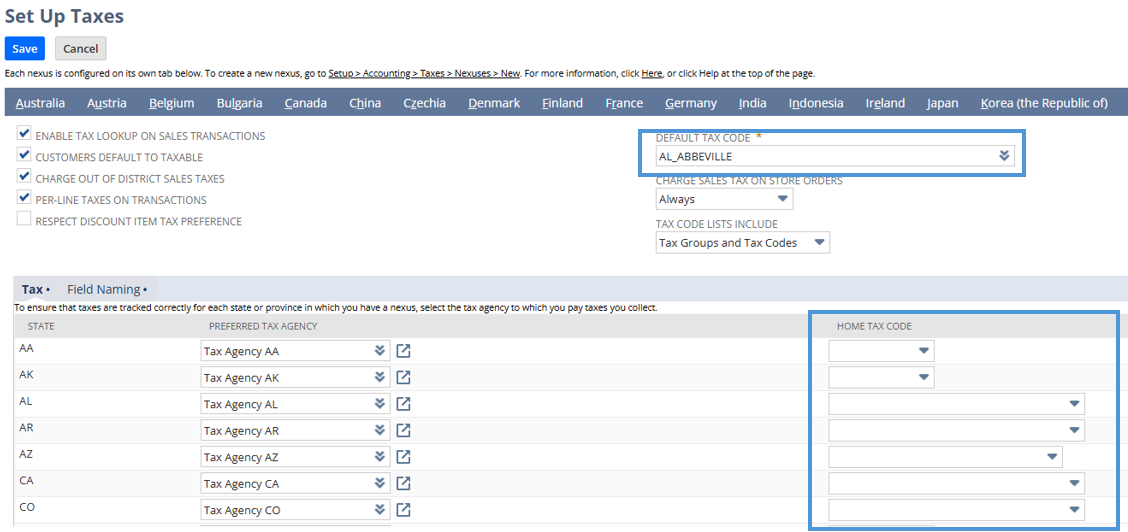This screenshot has width=1128, height=532.
Task: Switch to the Germany nexus tab
Action: pyautogui.click(x=691, y=103)
